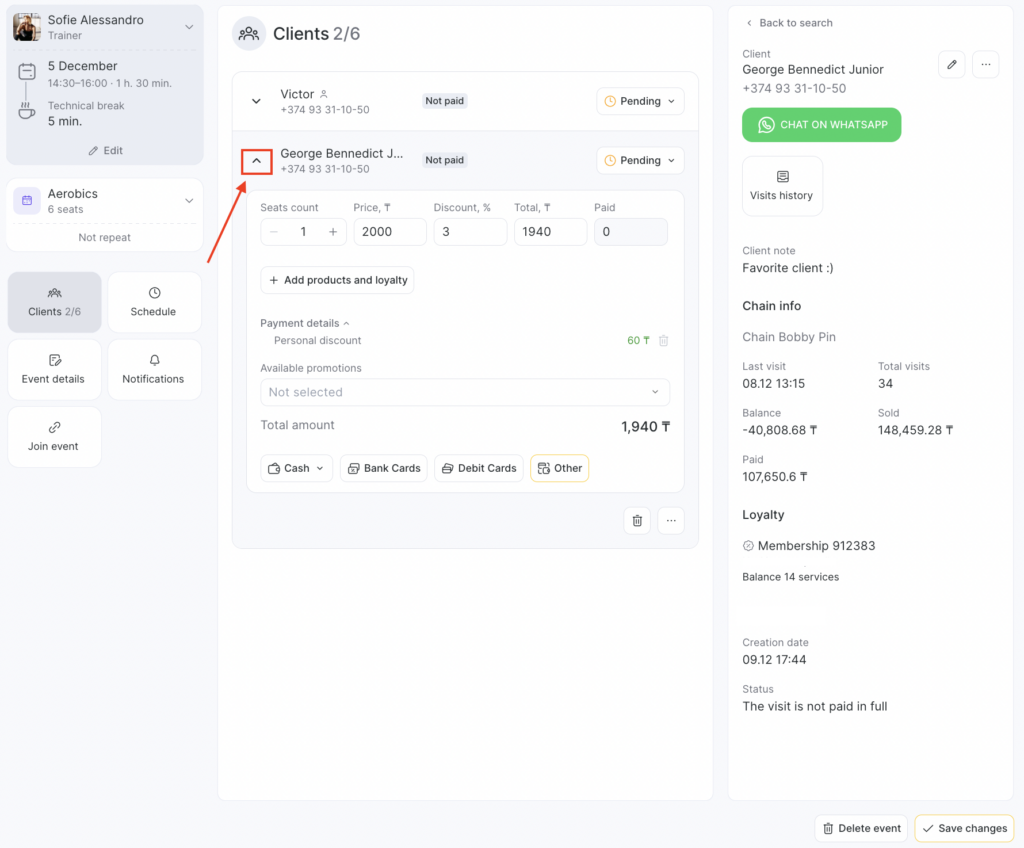Delete the Personal discount with trash icon

(664, 341)
